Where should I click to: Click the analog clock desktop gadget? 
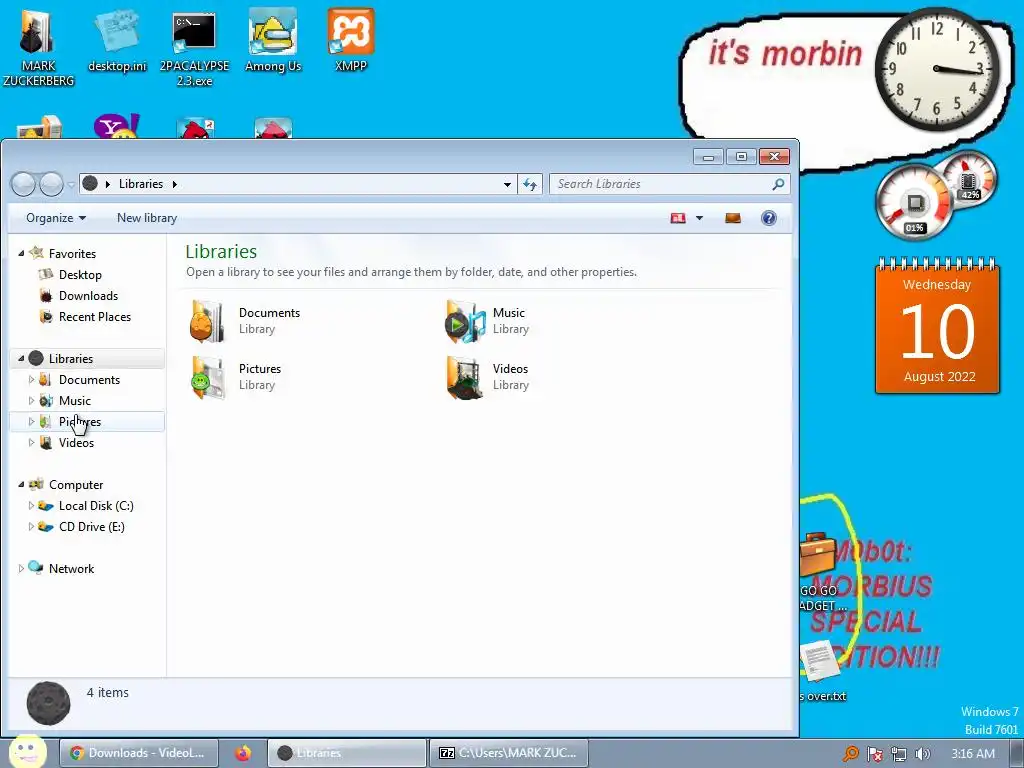click(936, 68)
